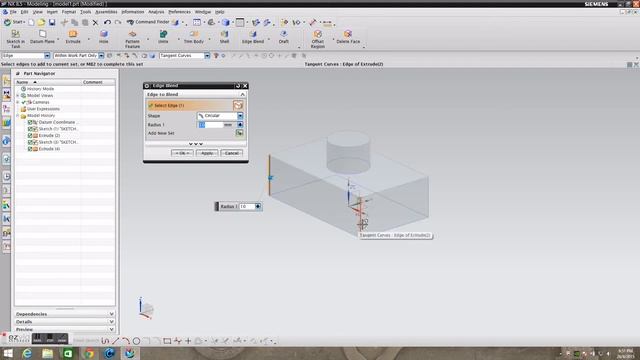This screenshot has height=360, width=640.
Task: Click the Open file folder icon
Action: point(41,22)
